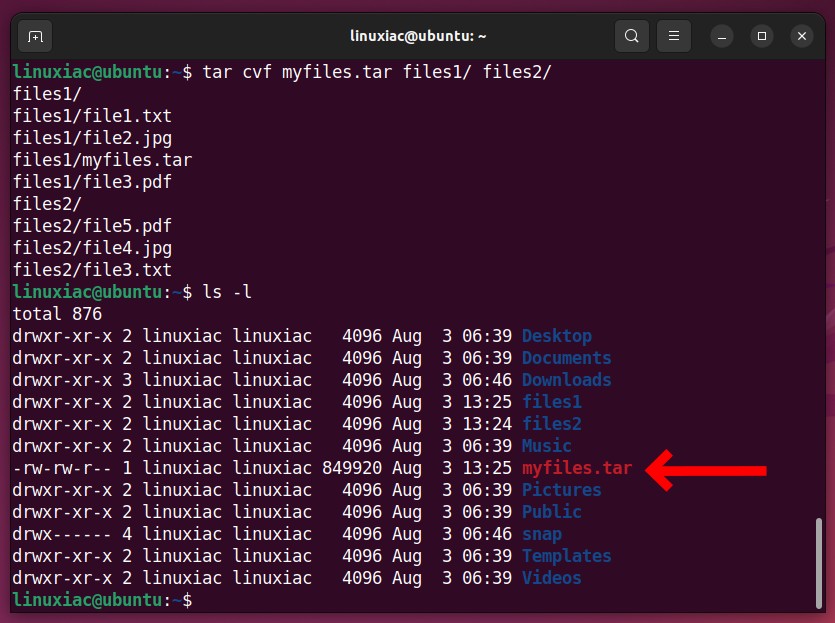Click the tar cvf command line
Viewport: 835px width, 623px height.
(282, 72)
